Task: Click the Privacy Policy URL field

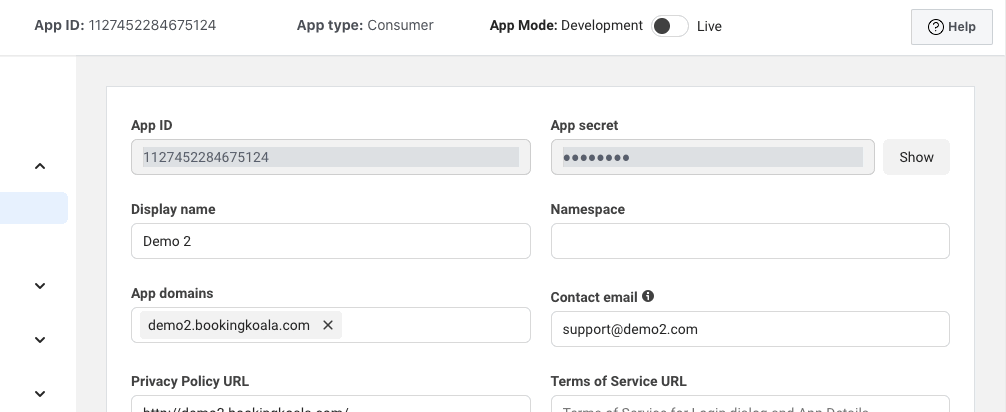Action: (330, 405)
